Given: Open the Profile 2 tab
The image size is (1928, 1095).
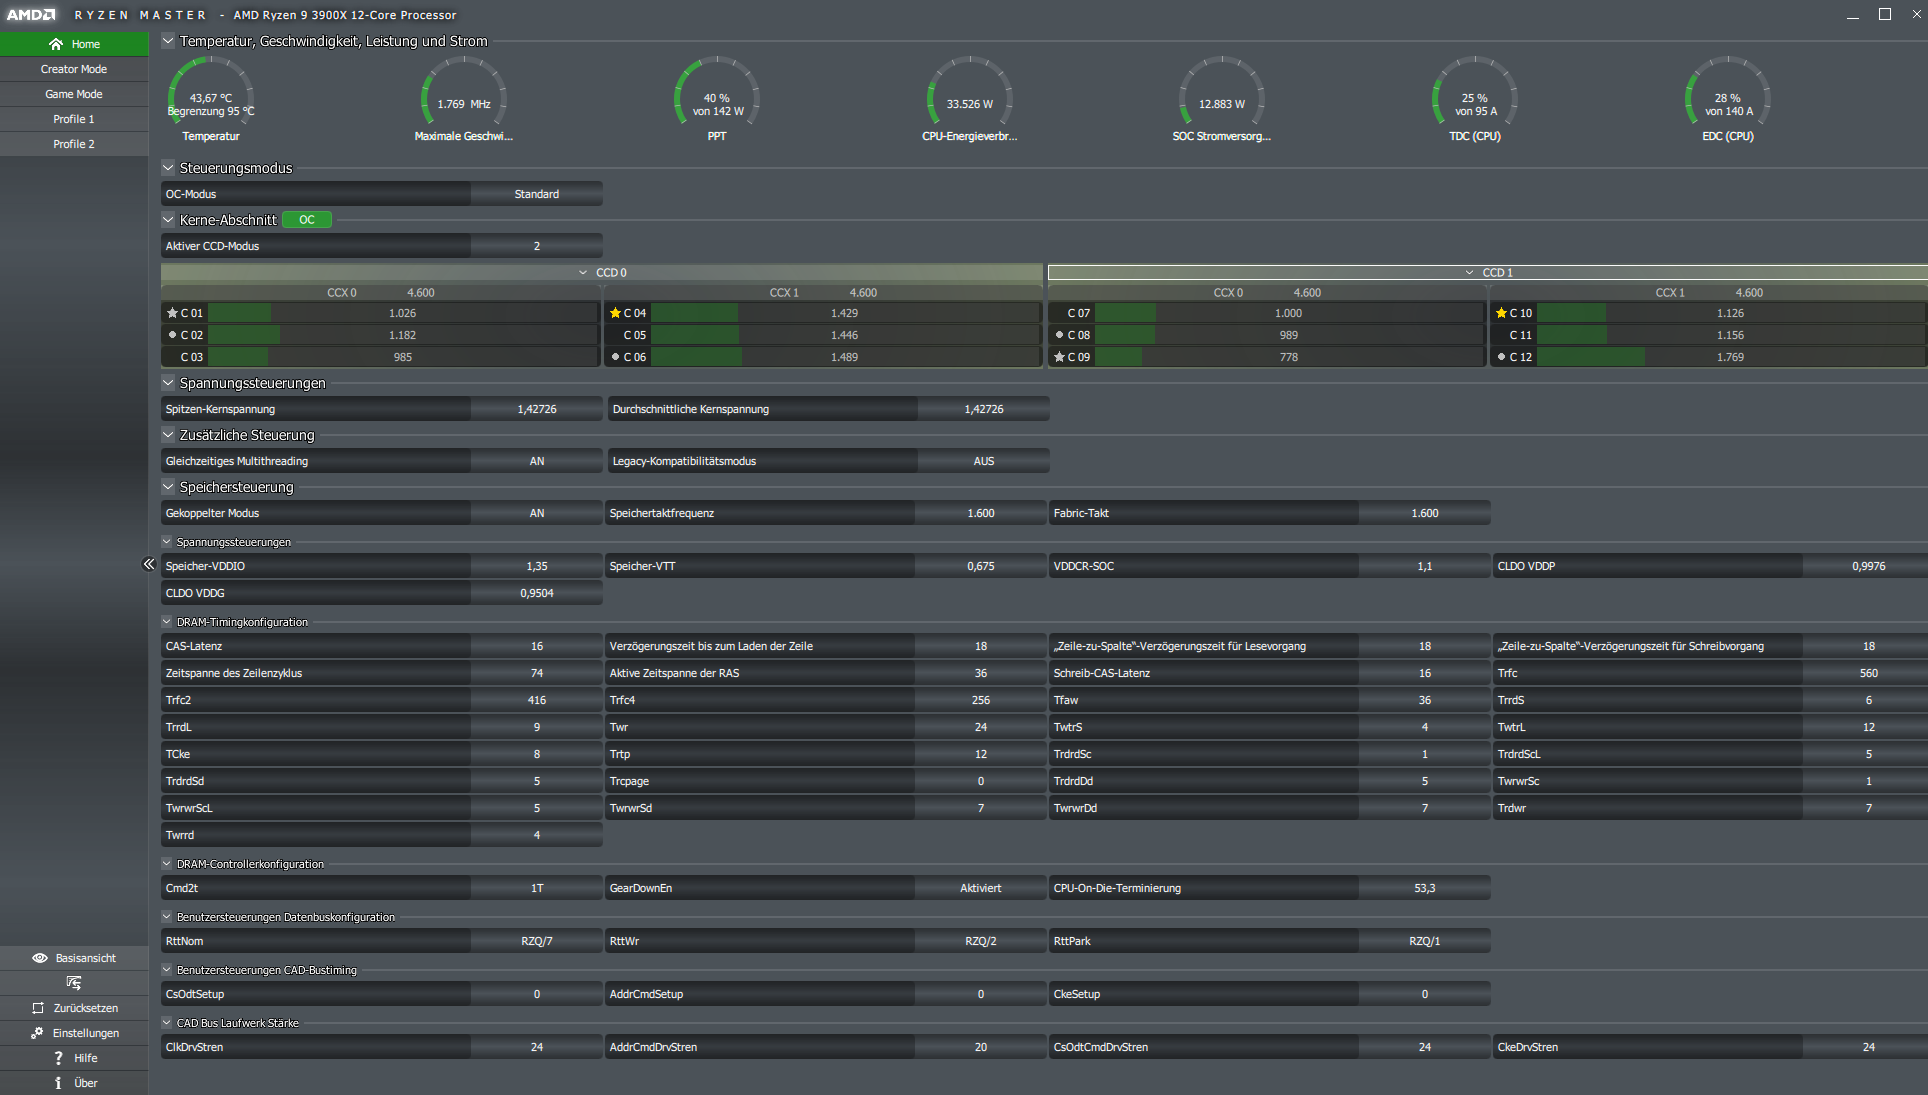Looking at the screenshot, I should [x=74, y=144].
